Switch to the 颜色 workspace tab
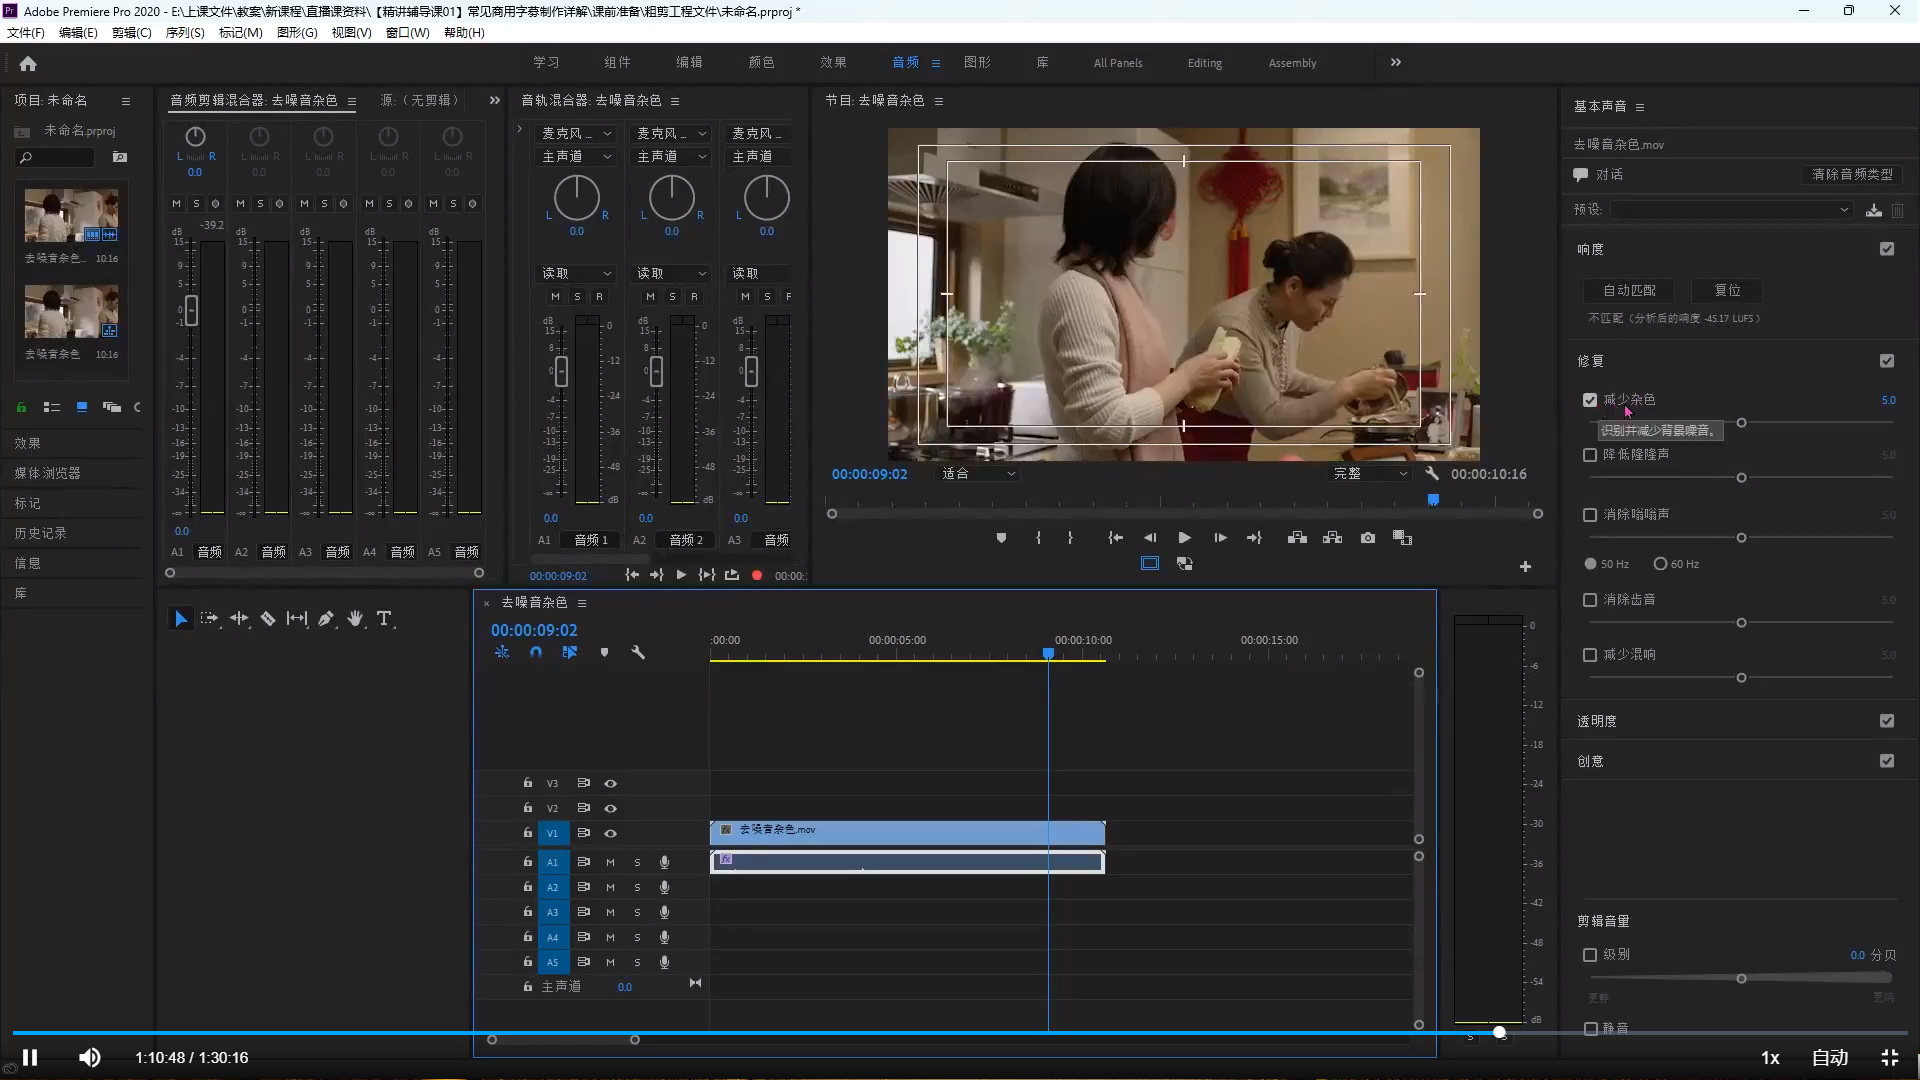The image size is (1920, 1080). pyautogui.click(x=761, y=63)
